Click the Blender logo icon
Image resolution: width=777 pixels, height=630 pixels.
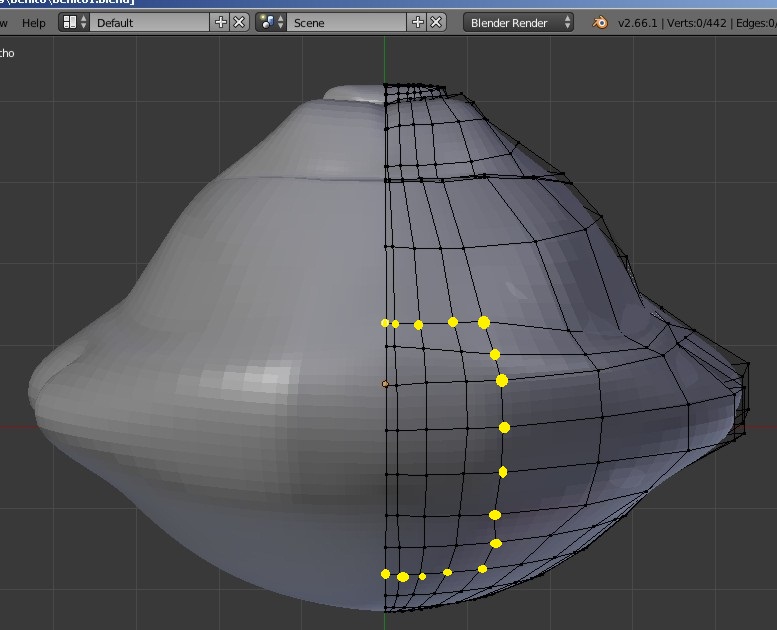point(600,22)
